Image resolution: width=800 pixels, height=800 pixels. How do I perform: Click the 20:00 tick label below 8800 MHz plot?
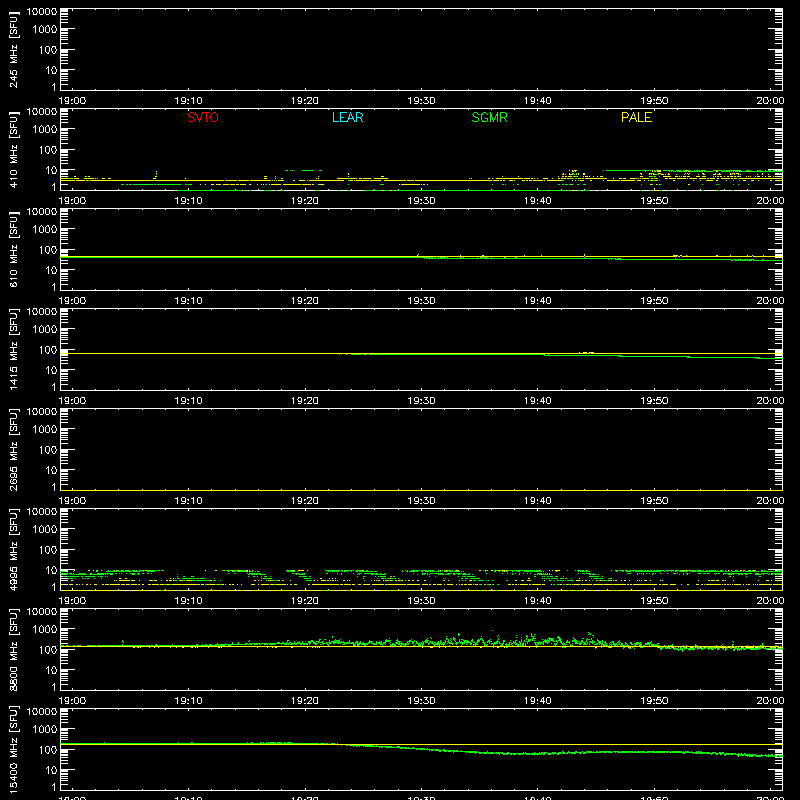click(x=770, y=701)
